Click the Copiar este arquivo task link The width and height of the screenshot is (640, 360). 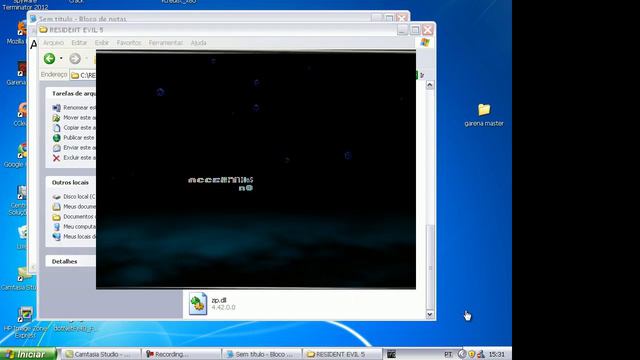[x=79, y=128]
